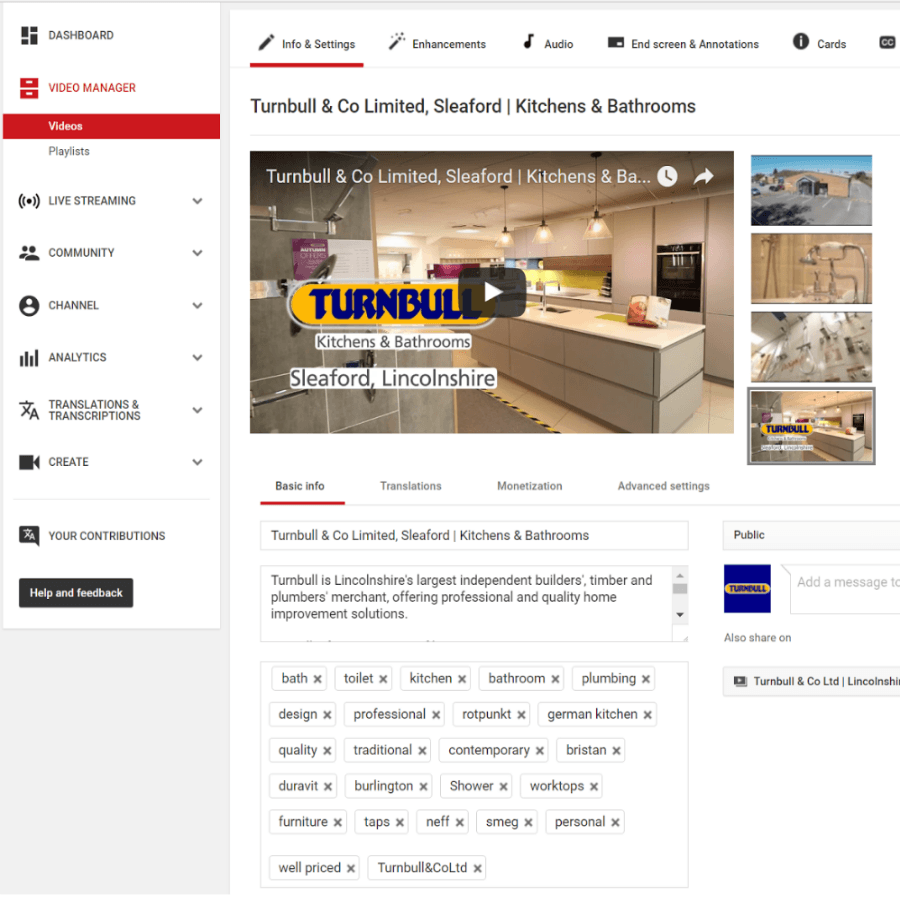This screenshot has width=900, height=900.
Task: Select the bath taps thumbnail
Action: click(811, 269)
